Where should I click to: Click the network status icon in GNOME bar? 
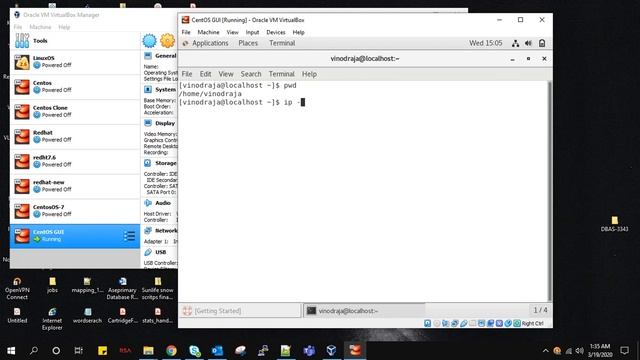coord(516,43)
